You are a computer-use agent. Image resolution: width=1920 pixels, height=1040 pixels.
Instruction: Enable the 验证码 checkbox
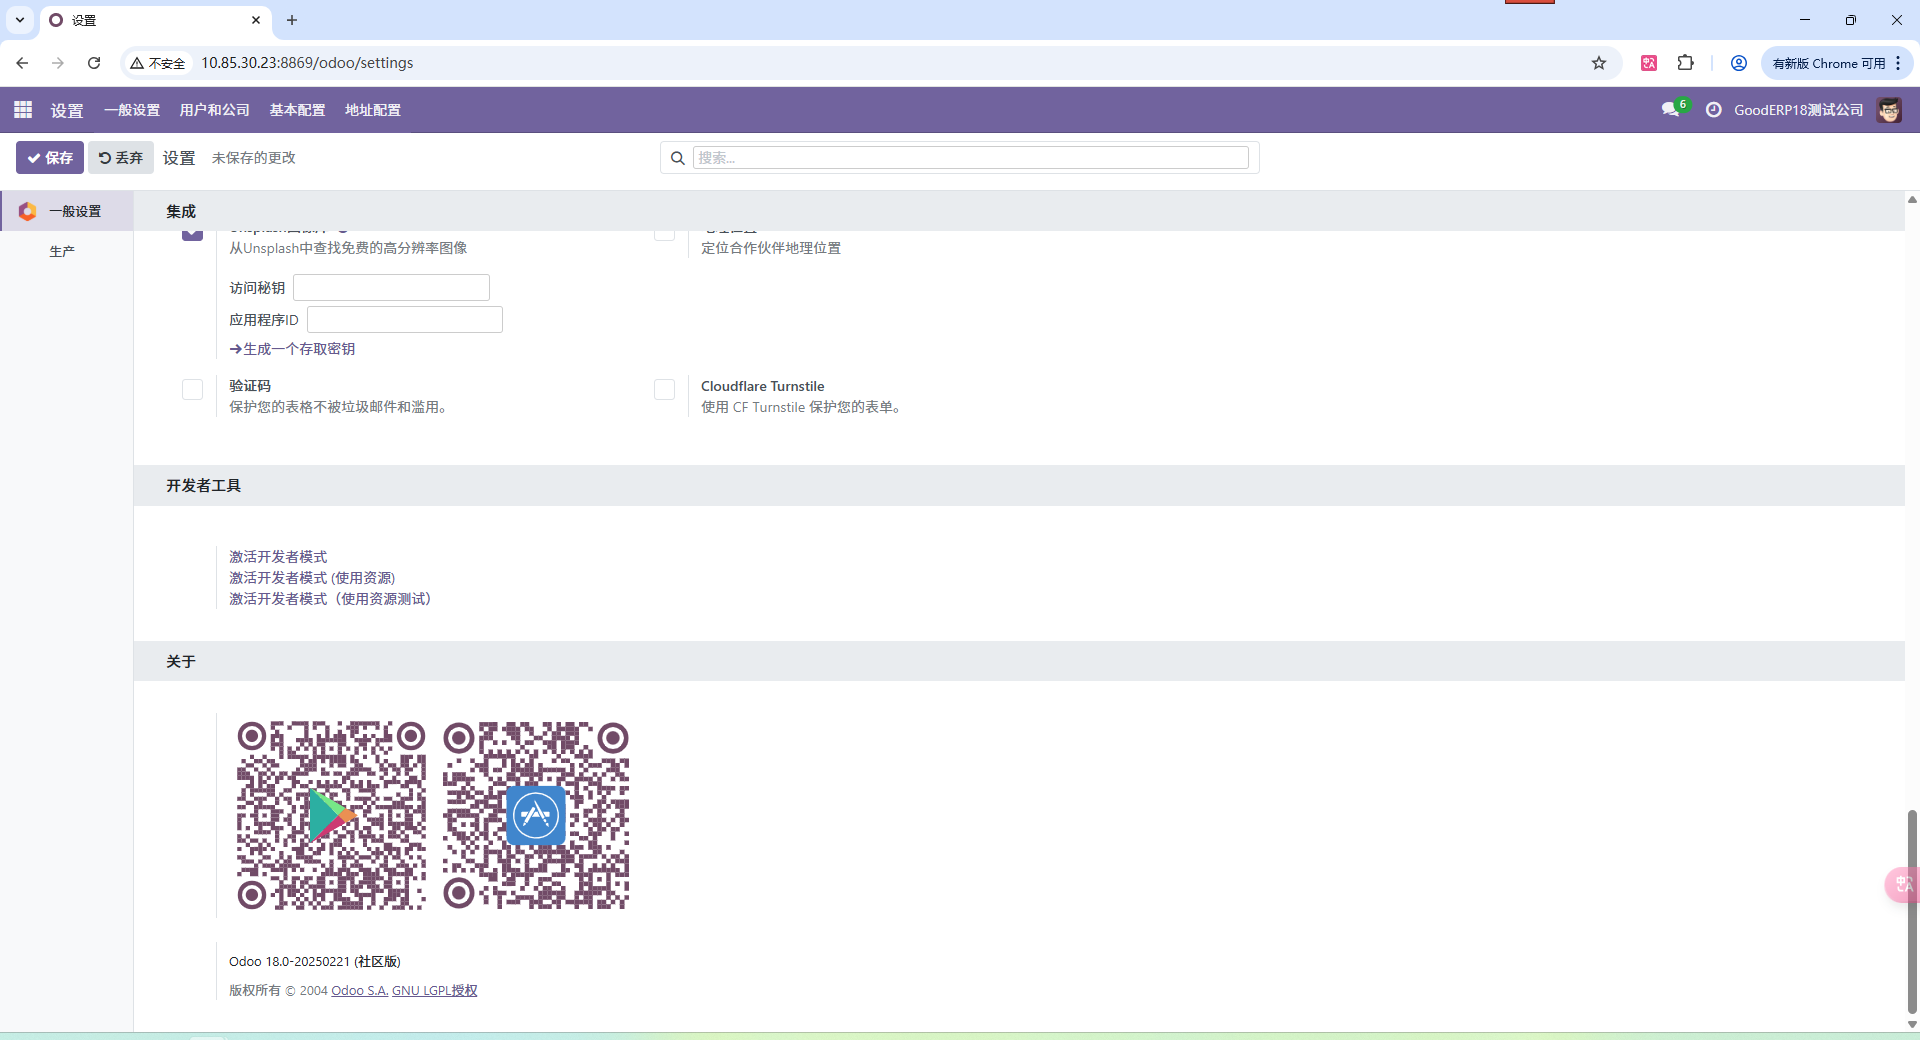pyautogui.click(x=192, y=389)
